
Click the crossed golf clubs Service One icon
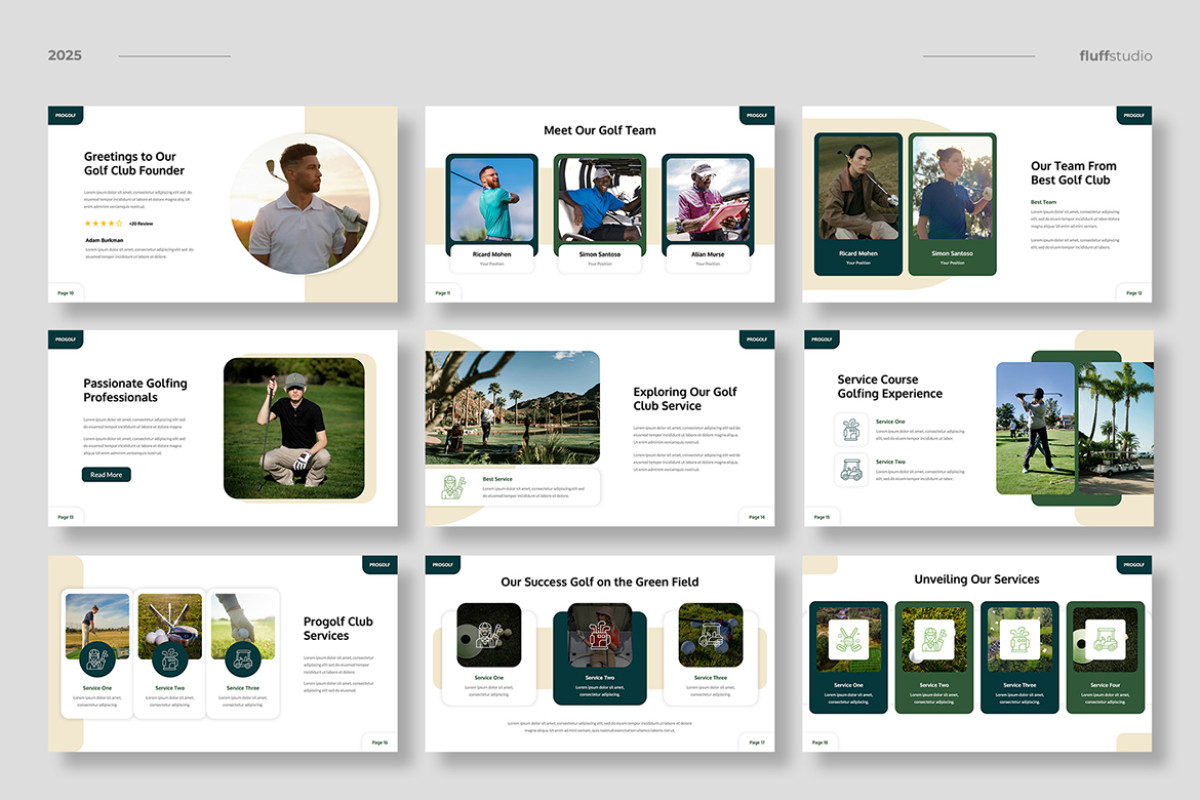pyautogui.click(x=846, y=639)
